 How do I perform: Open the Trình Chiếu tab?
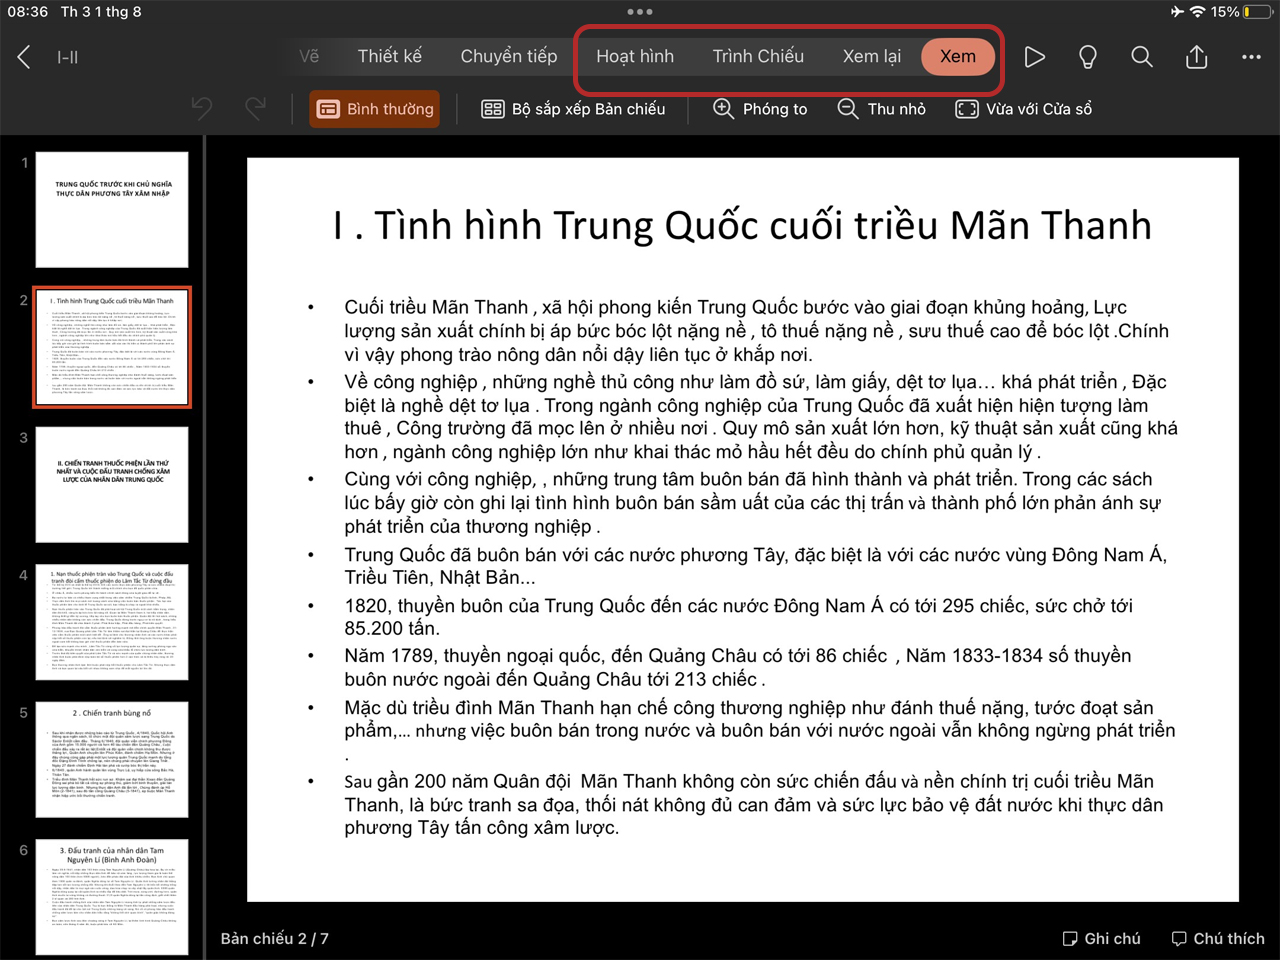coord(758,56)
